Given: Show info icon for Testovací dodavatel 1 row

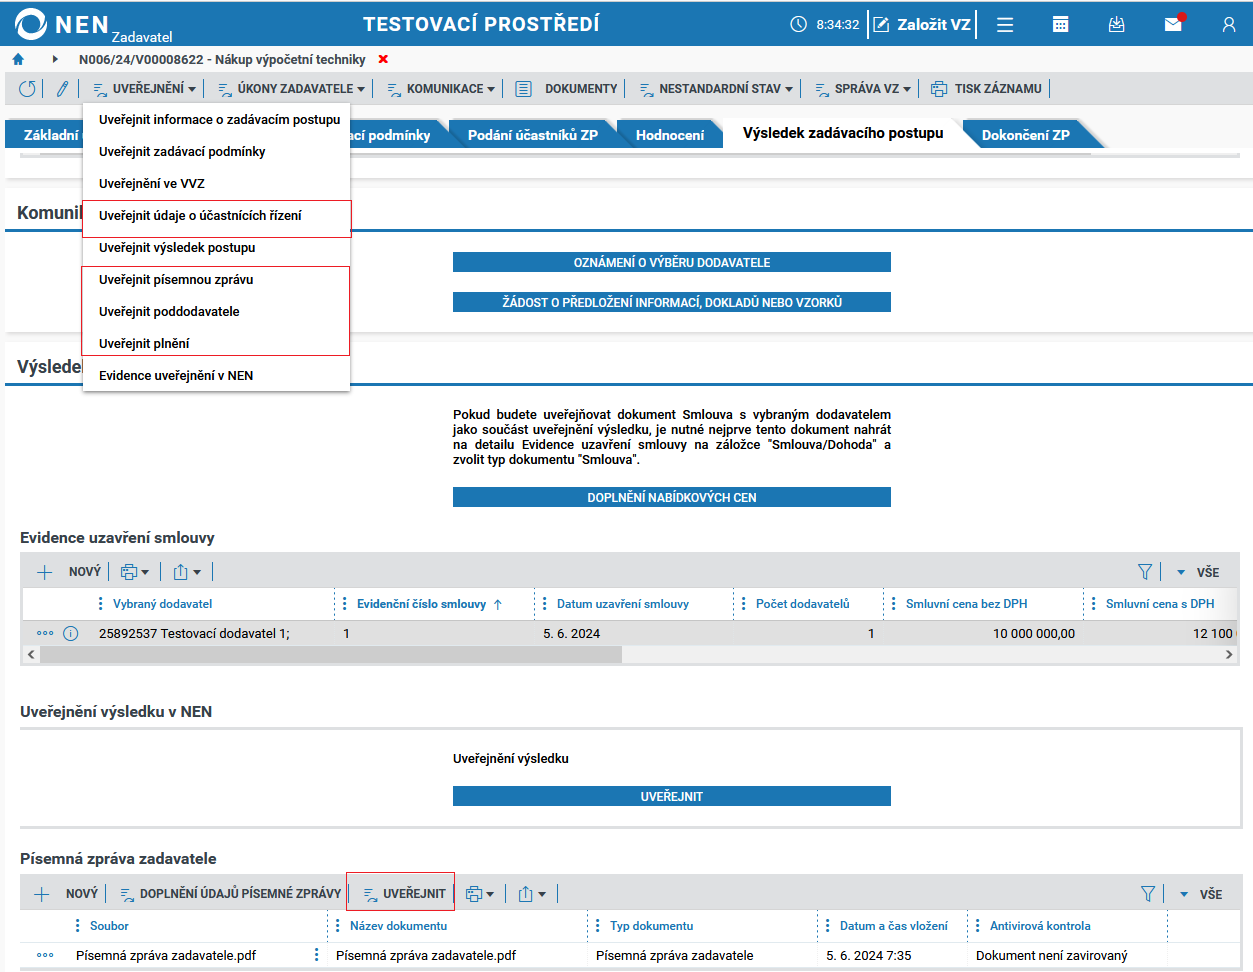Looking at the screenshot, I should click(x=71, y=633).
